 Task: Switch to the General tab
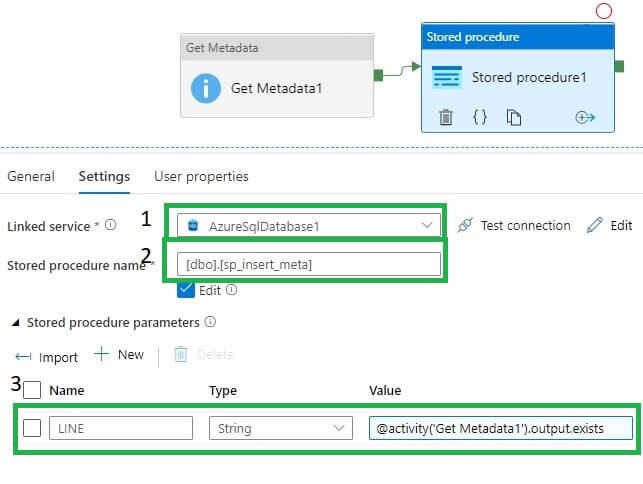[31, 176]
